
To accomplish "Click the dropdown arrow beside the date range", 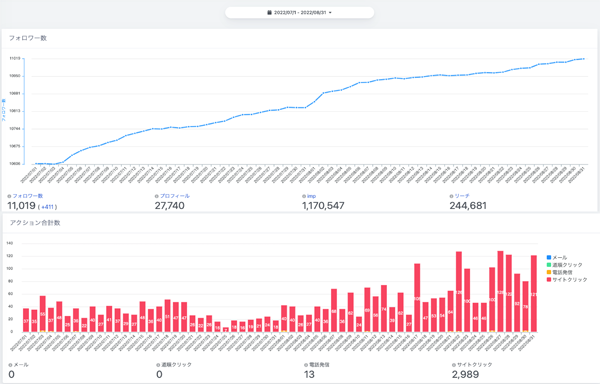I will pyautogui.click(x=330, y=13).
